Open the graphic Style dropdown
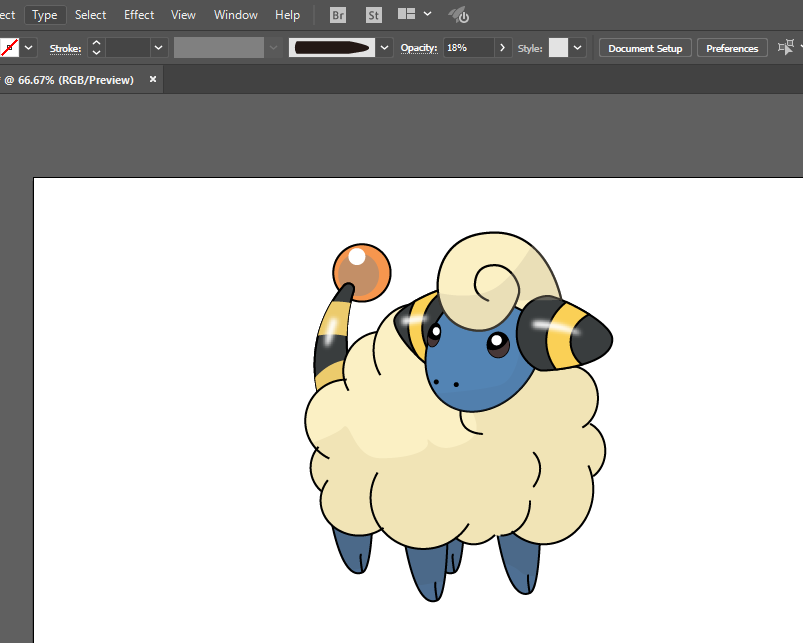Viewport: 803px width, 643px height. 578,48
